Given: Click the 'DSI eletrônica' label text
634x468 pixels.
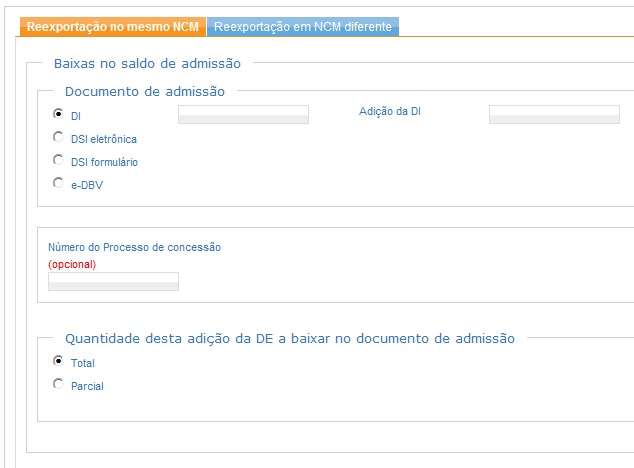Looking at the screenshot, I should click(x=104, y=139).
